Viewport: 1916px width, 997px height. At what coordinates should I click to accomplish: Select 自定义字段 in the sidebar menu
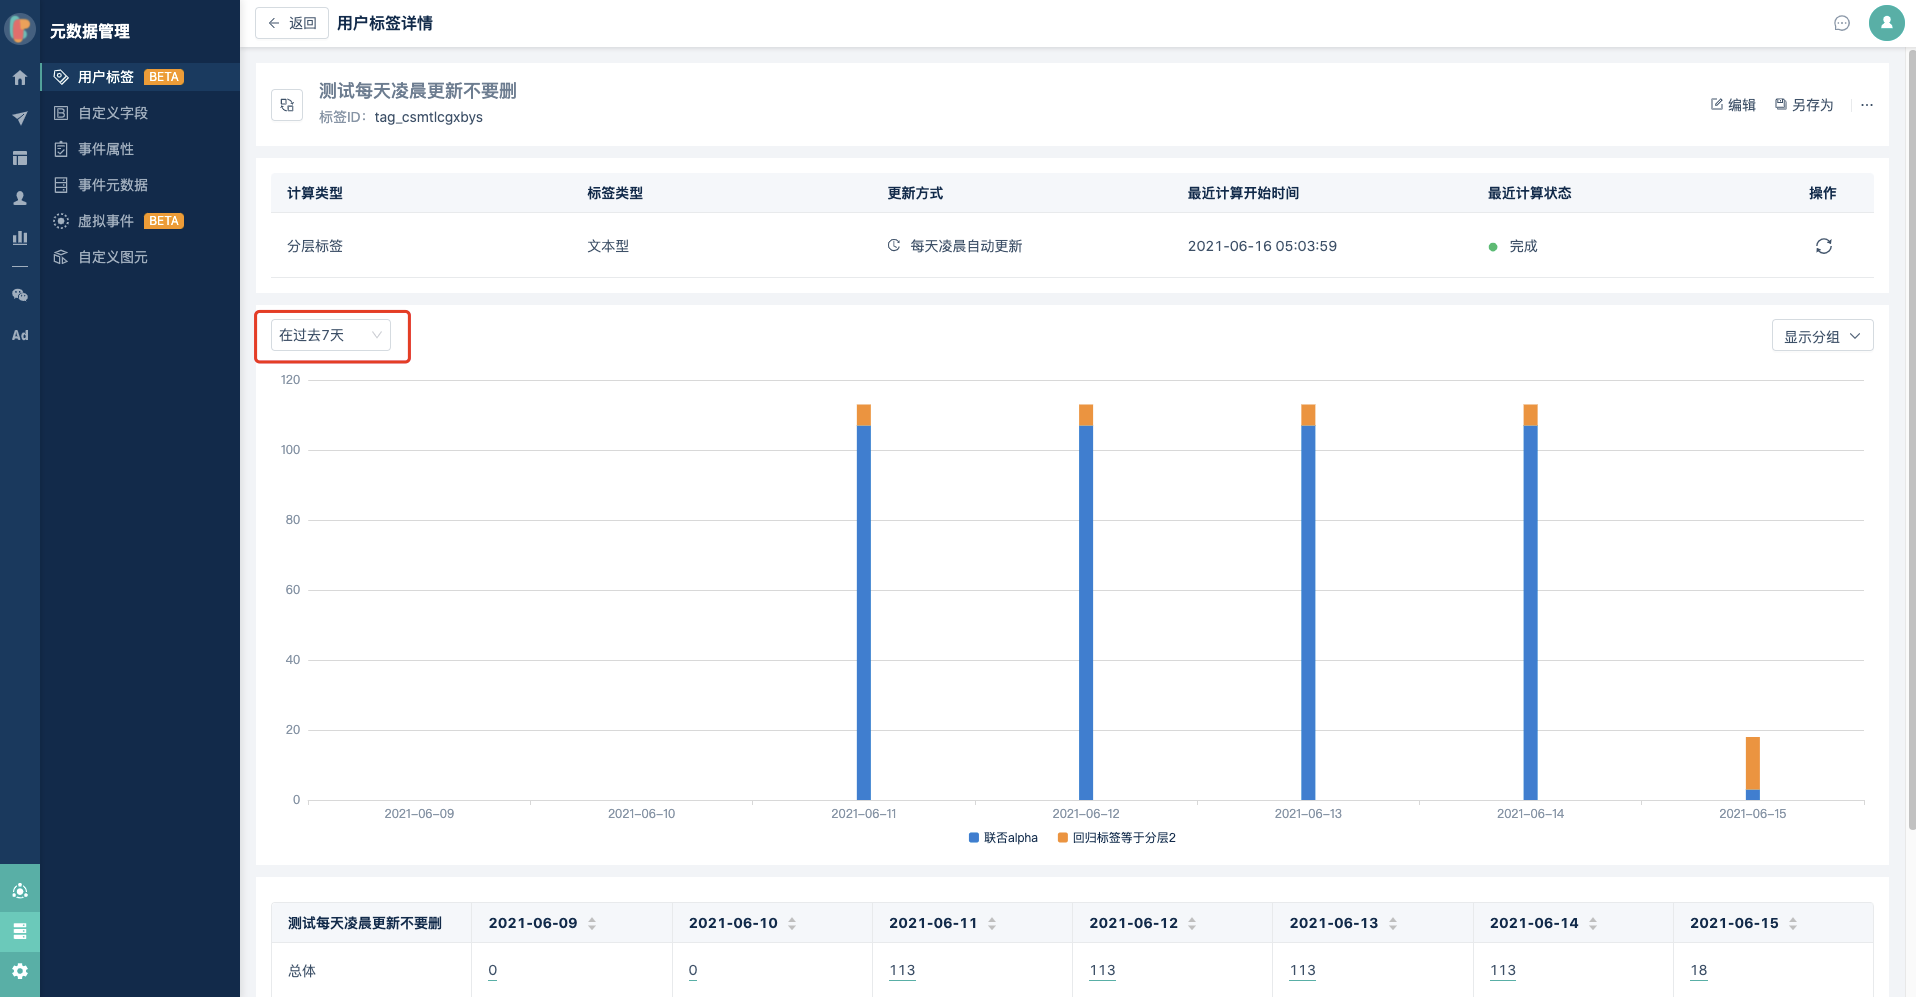point(113,113)
